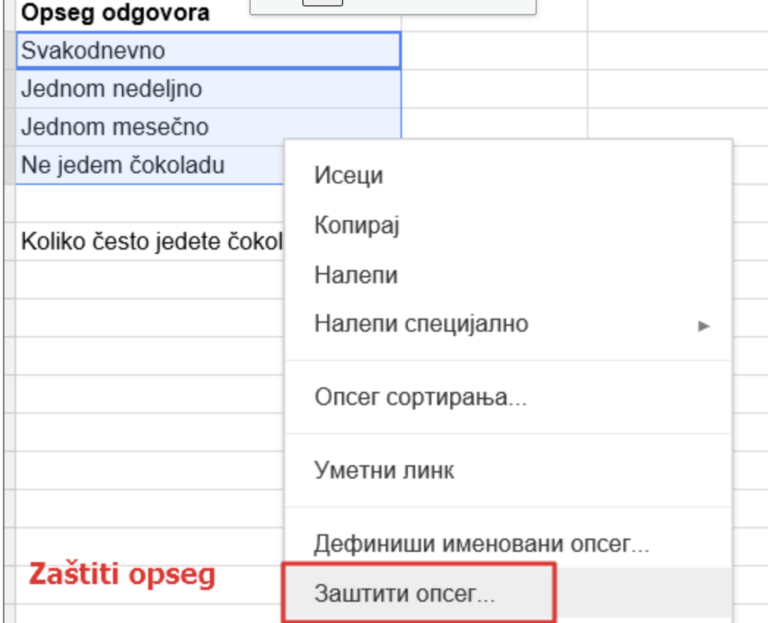Screen dimensions: 768x623
Task: Click the Ne jedem čokoladu cell
Action: [x=150, y=166]
